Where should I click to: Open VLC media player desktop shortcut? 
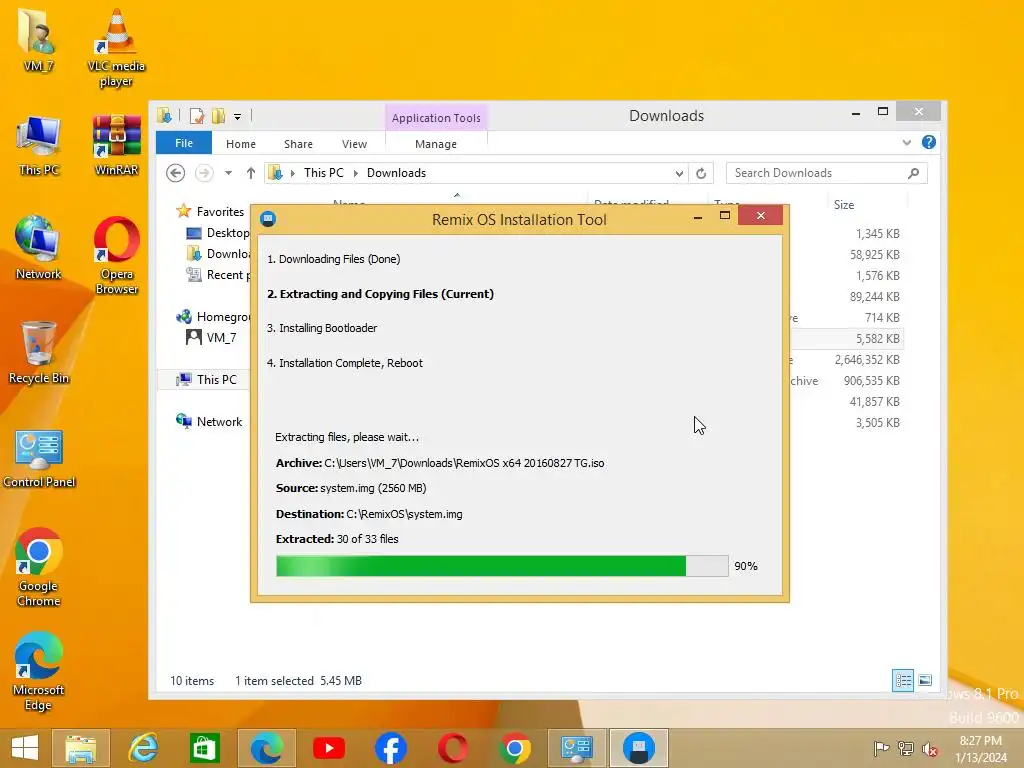(x=116, y=47)
